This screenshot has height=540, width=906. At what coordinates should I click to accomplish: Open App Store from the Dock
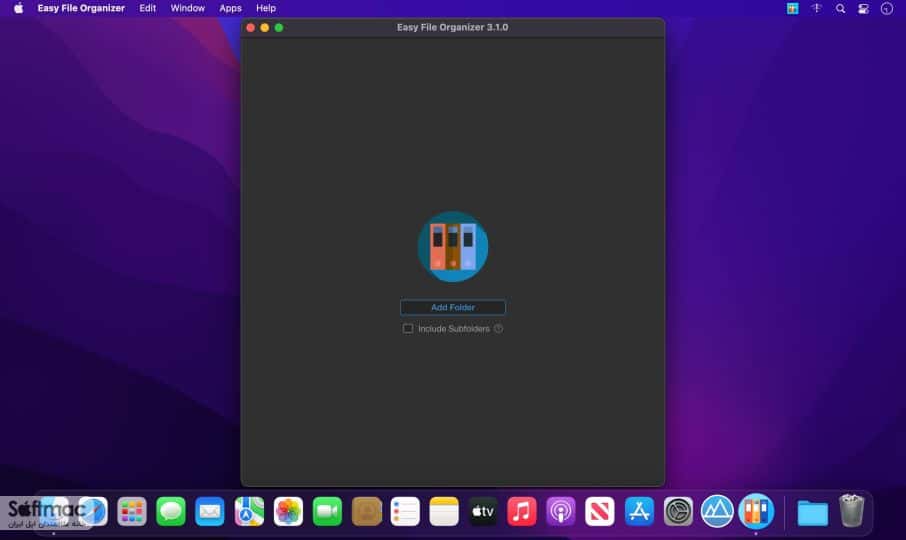(x=639, y=512)
